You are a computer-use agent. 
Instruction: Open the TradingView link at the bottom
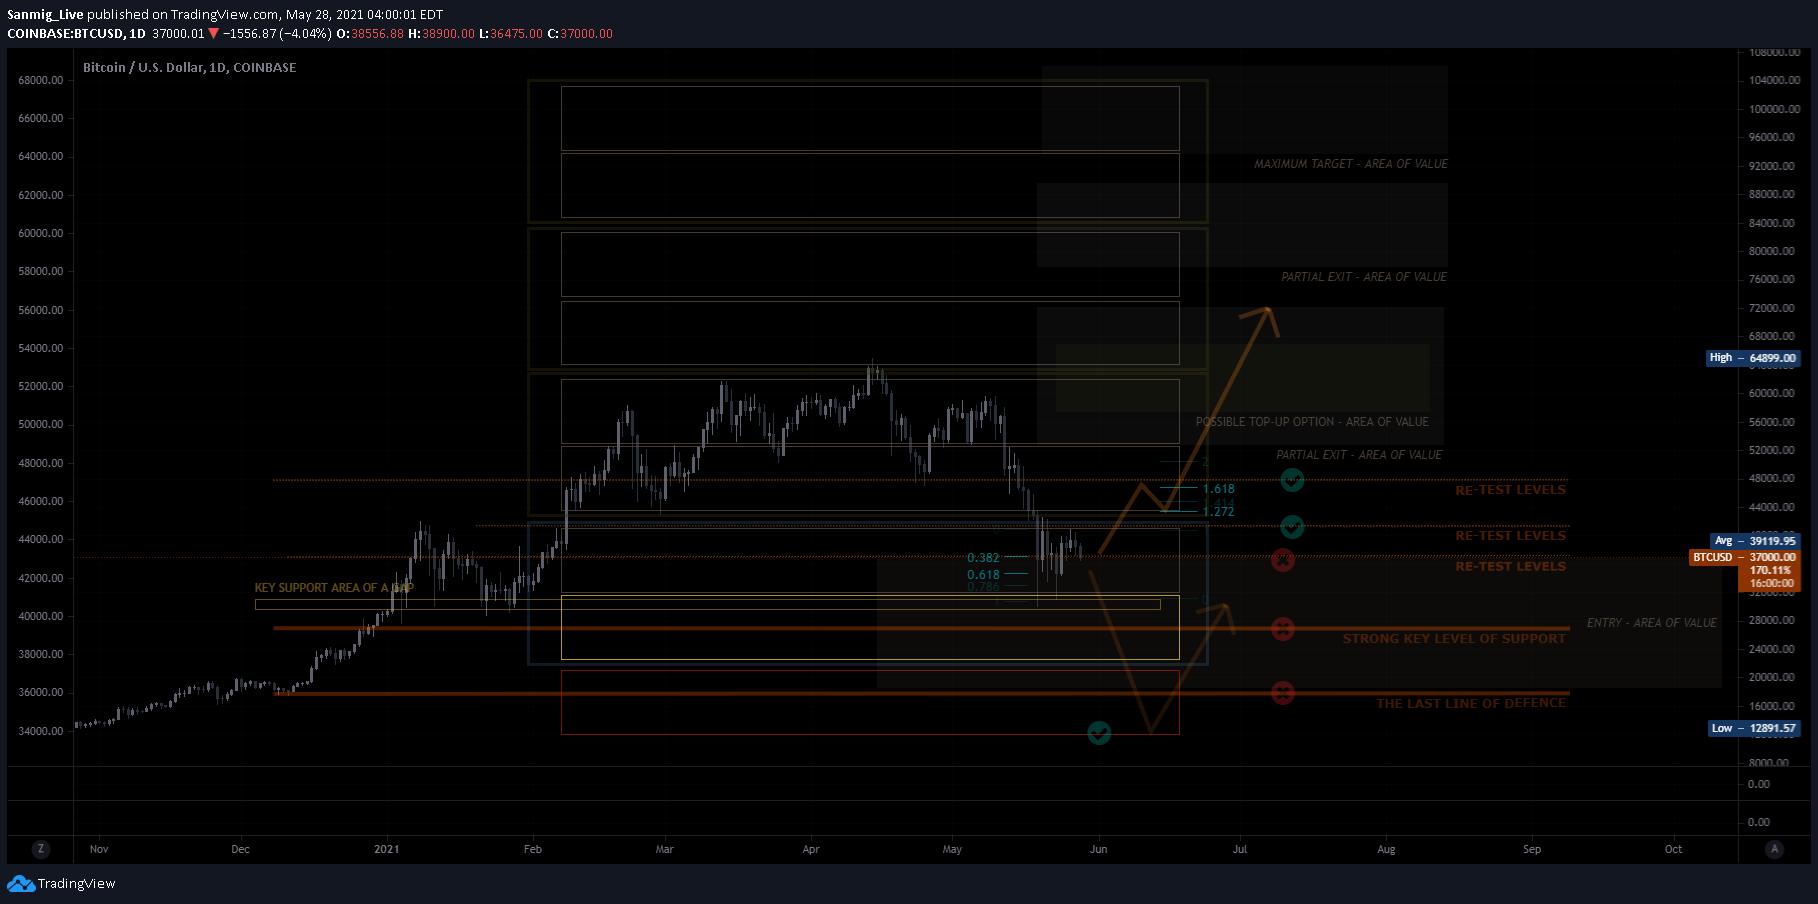[x=76, y=884]
